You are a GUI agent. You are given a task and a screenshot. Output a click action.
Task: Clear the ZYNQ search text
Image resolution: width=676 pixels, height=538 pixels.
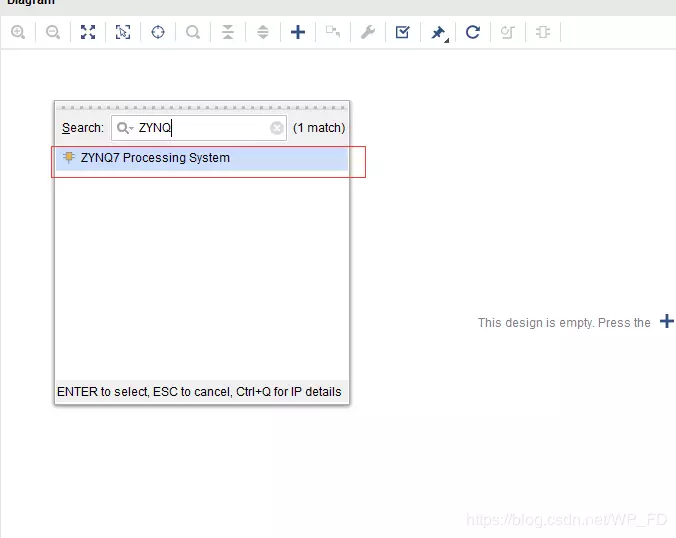tap(277, 128)
